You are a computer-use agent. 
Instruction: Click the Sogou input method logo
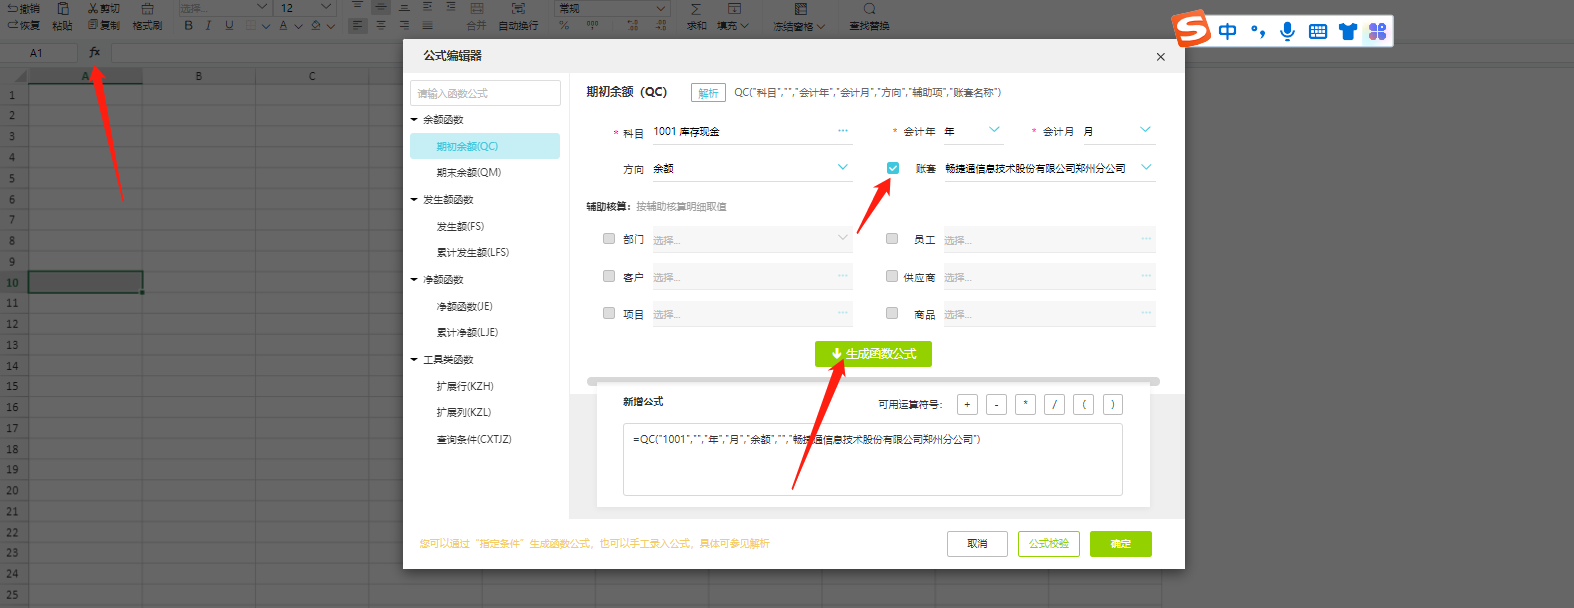coord(1191,29)
